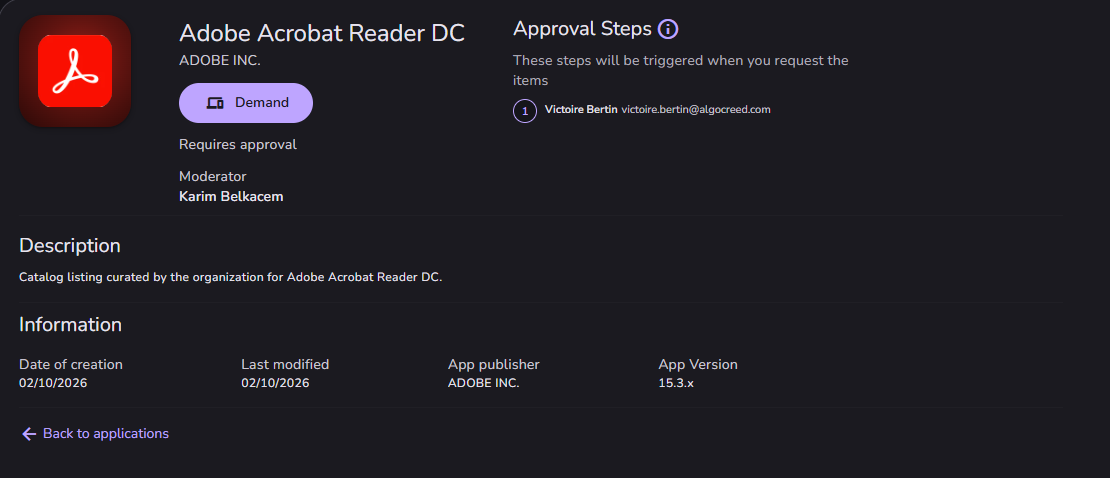Select the approver name Victoire Bertin

coord(580,110)
